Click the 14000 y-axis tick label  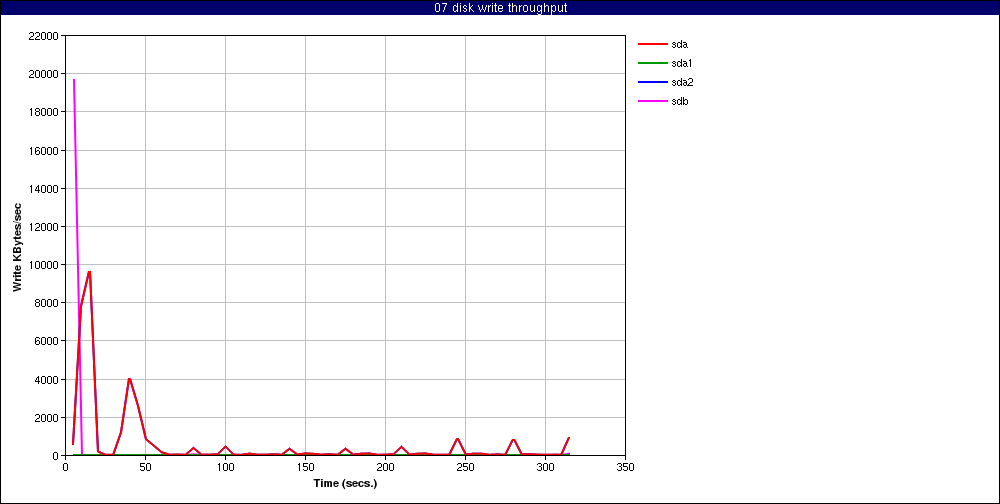(x=44, y=189)
